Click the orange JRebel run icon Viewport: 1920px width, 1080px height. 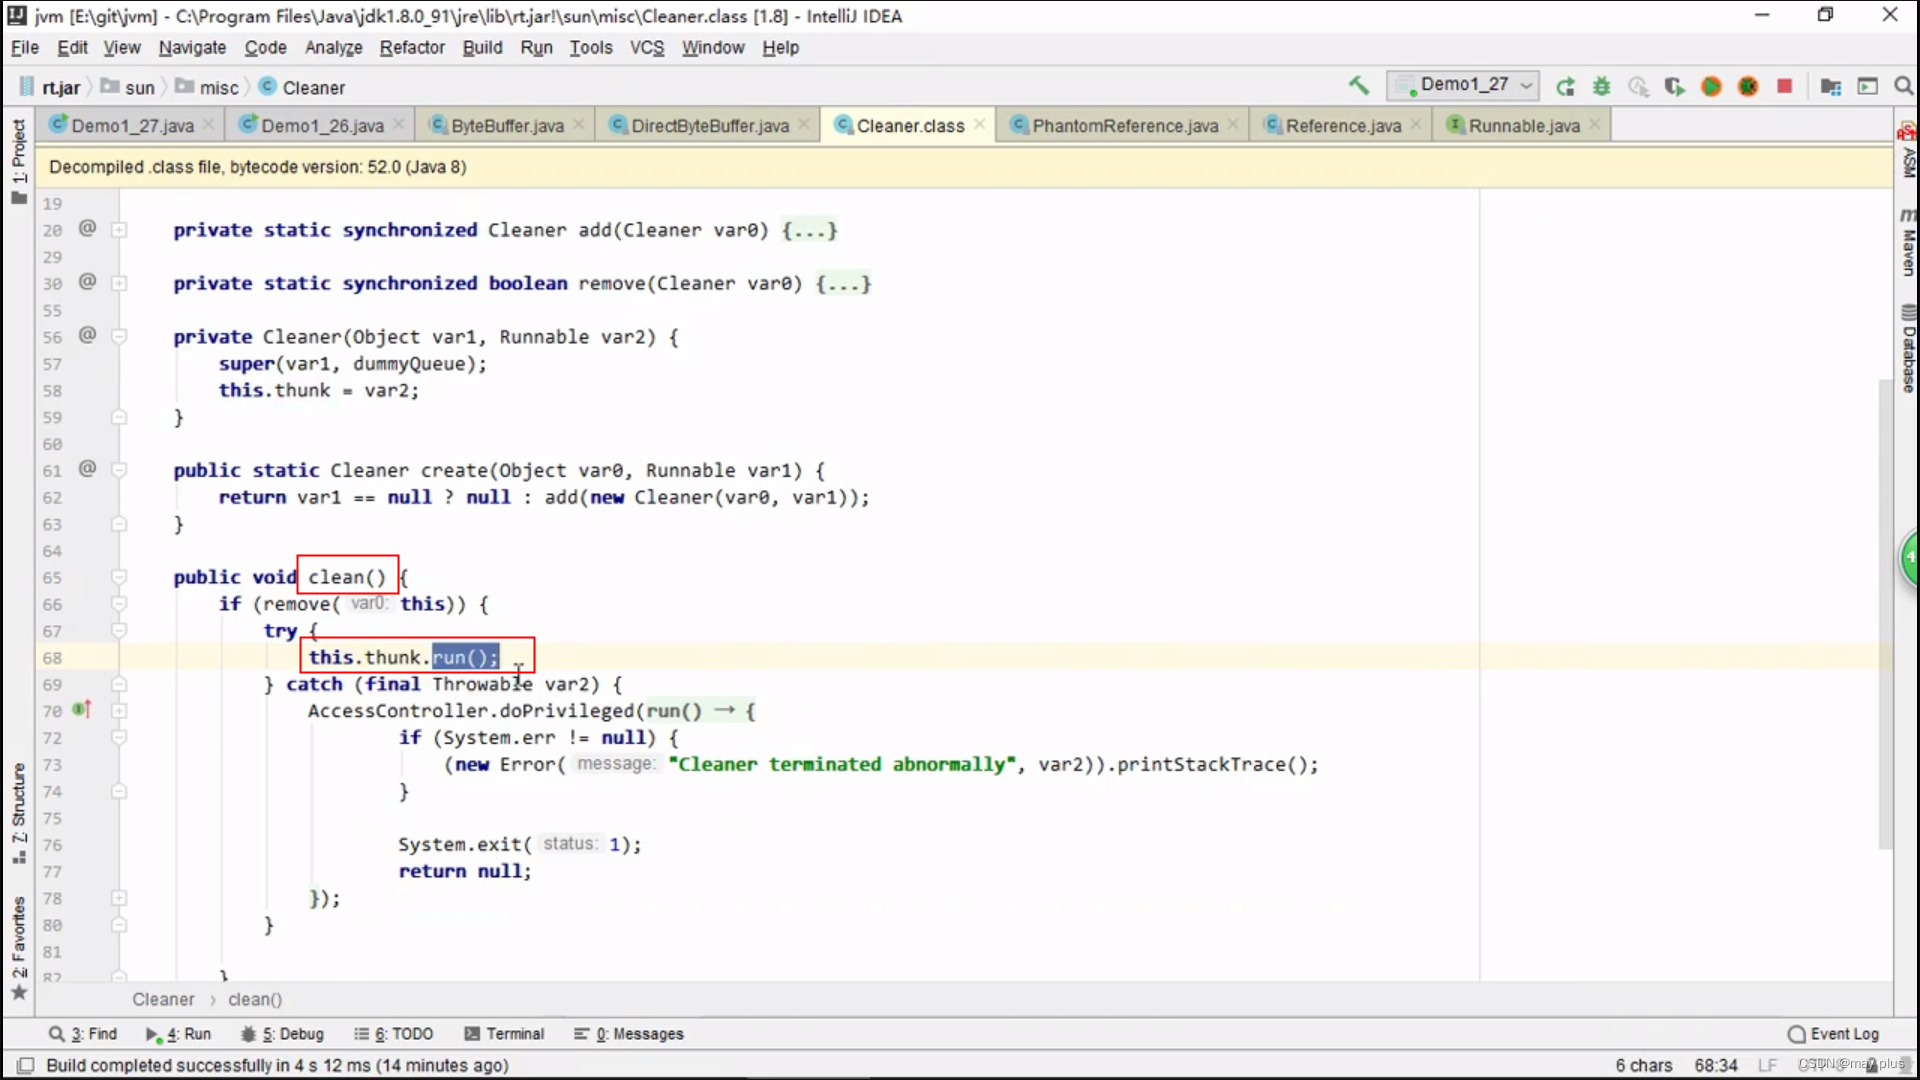pos(1711,87)
